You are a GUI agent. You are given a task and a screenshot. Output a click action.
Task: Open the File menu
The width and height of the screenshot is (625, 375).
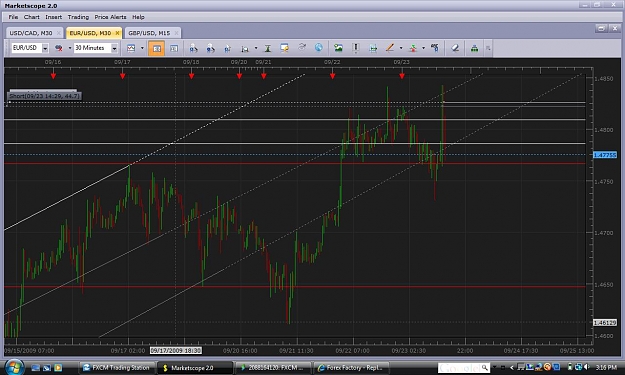coord(13,17)
